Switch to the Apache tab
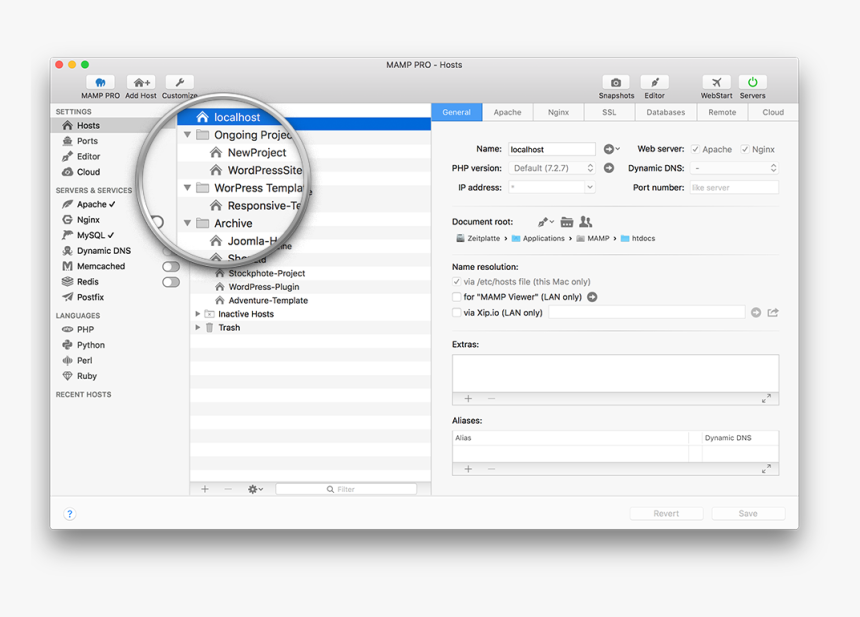The width and height of the screenshot is (860, 617). coord(507,112)
